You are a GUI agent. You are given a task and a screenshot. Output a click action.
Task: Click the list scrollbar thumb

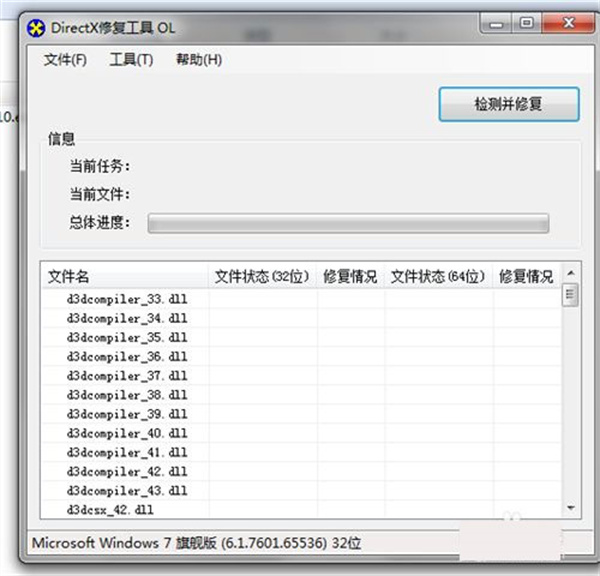pyautogui.click(x=570, y=294)
